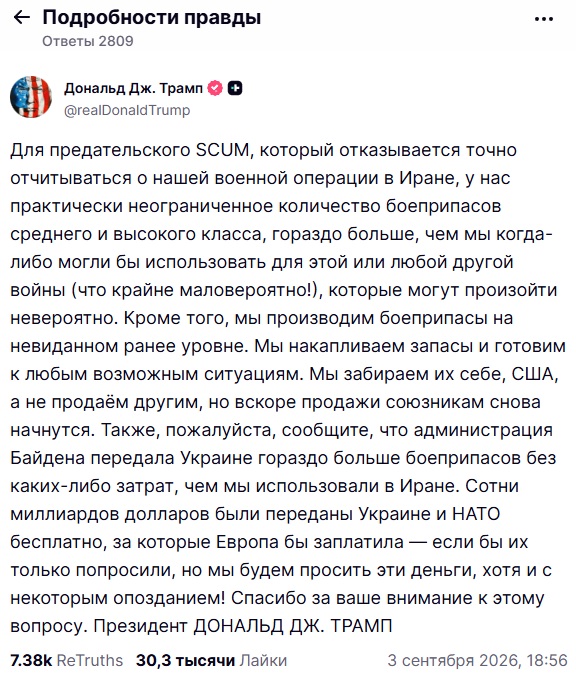Open the three-dot more options menu

coord(544,19)
